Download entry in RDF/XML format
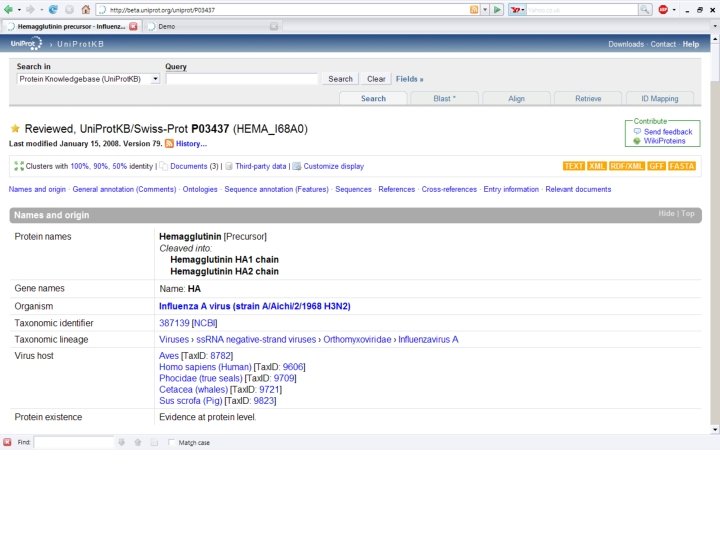The image size is (720, 540). (627, 166)
